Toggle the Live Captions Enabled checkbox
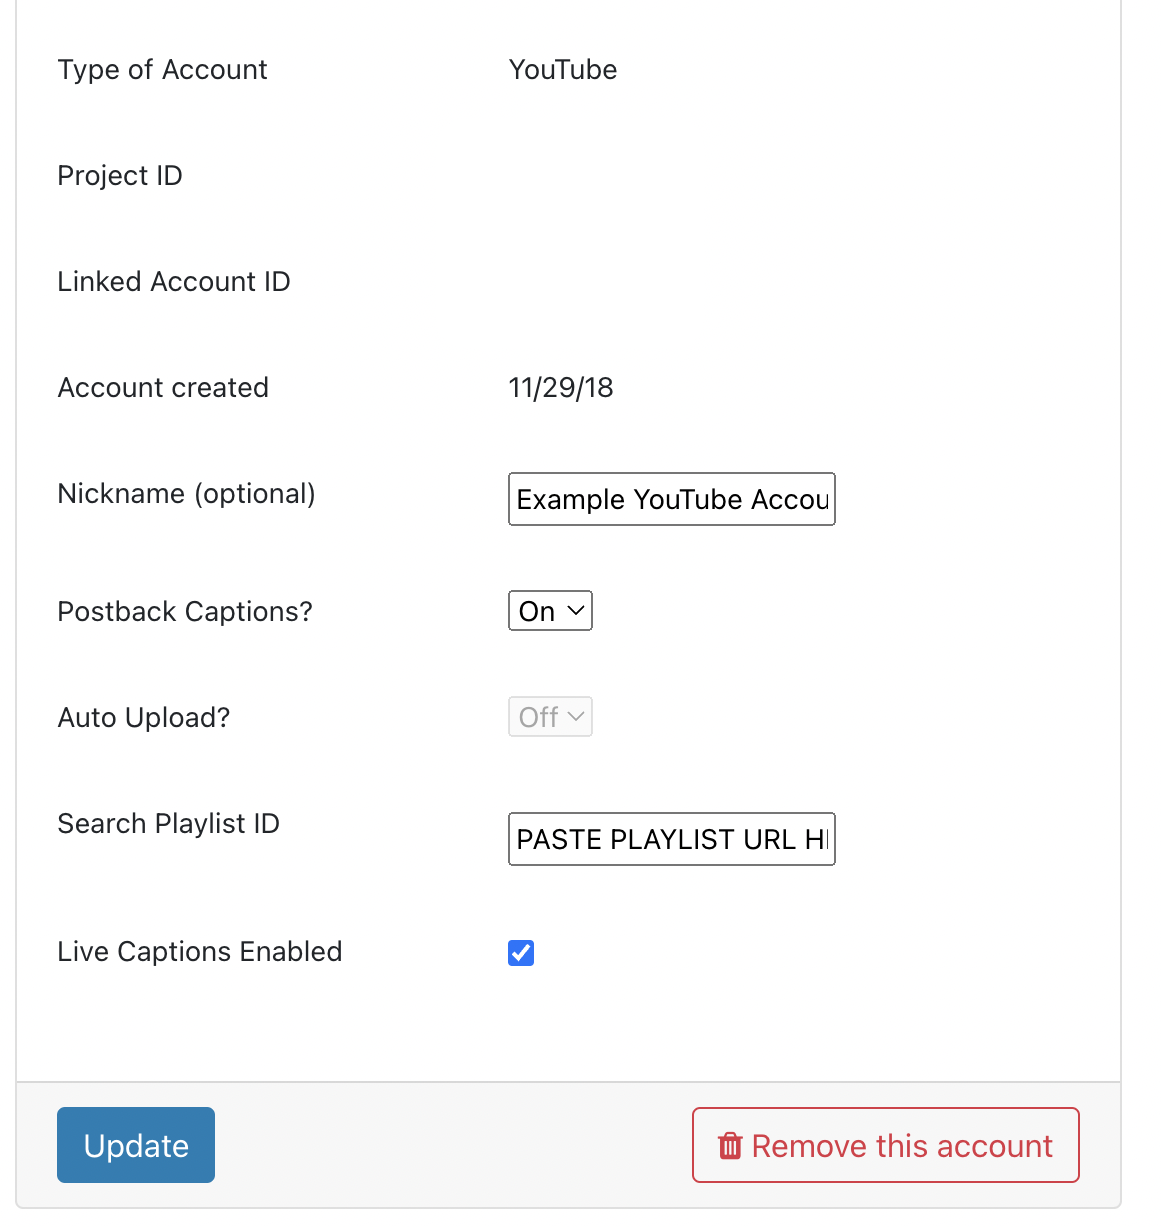This screenshot has height=1227, width=1161. 521,953
